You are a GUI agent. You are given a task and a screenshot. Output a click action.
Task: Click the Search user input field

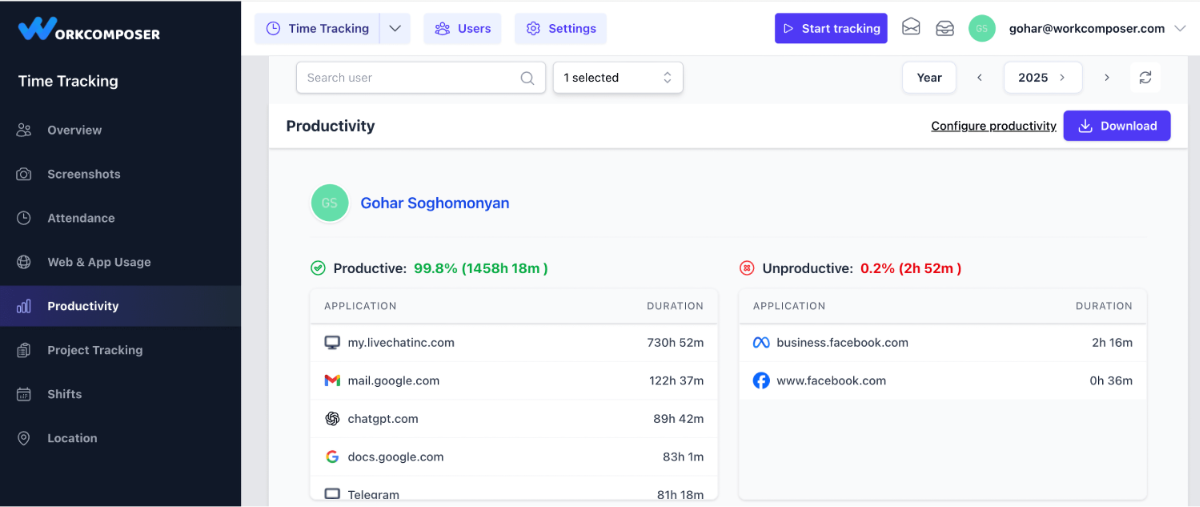pos(410,78)
